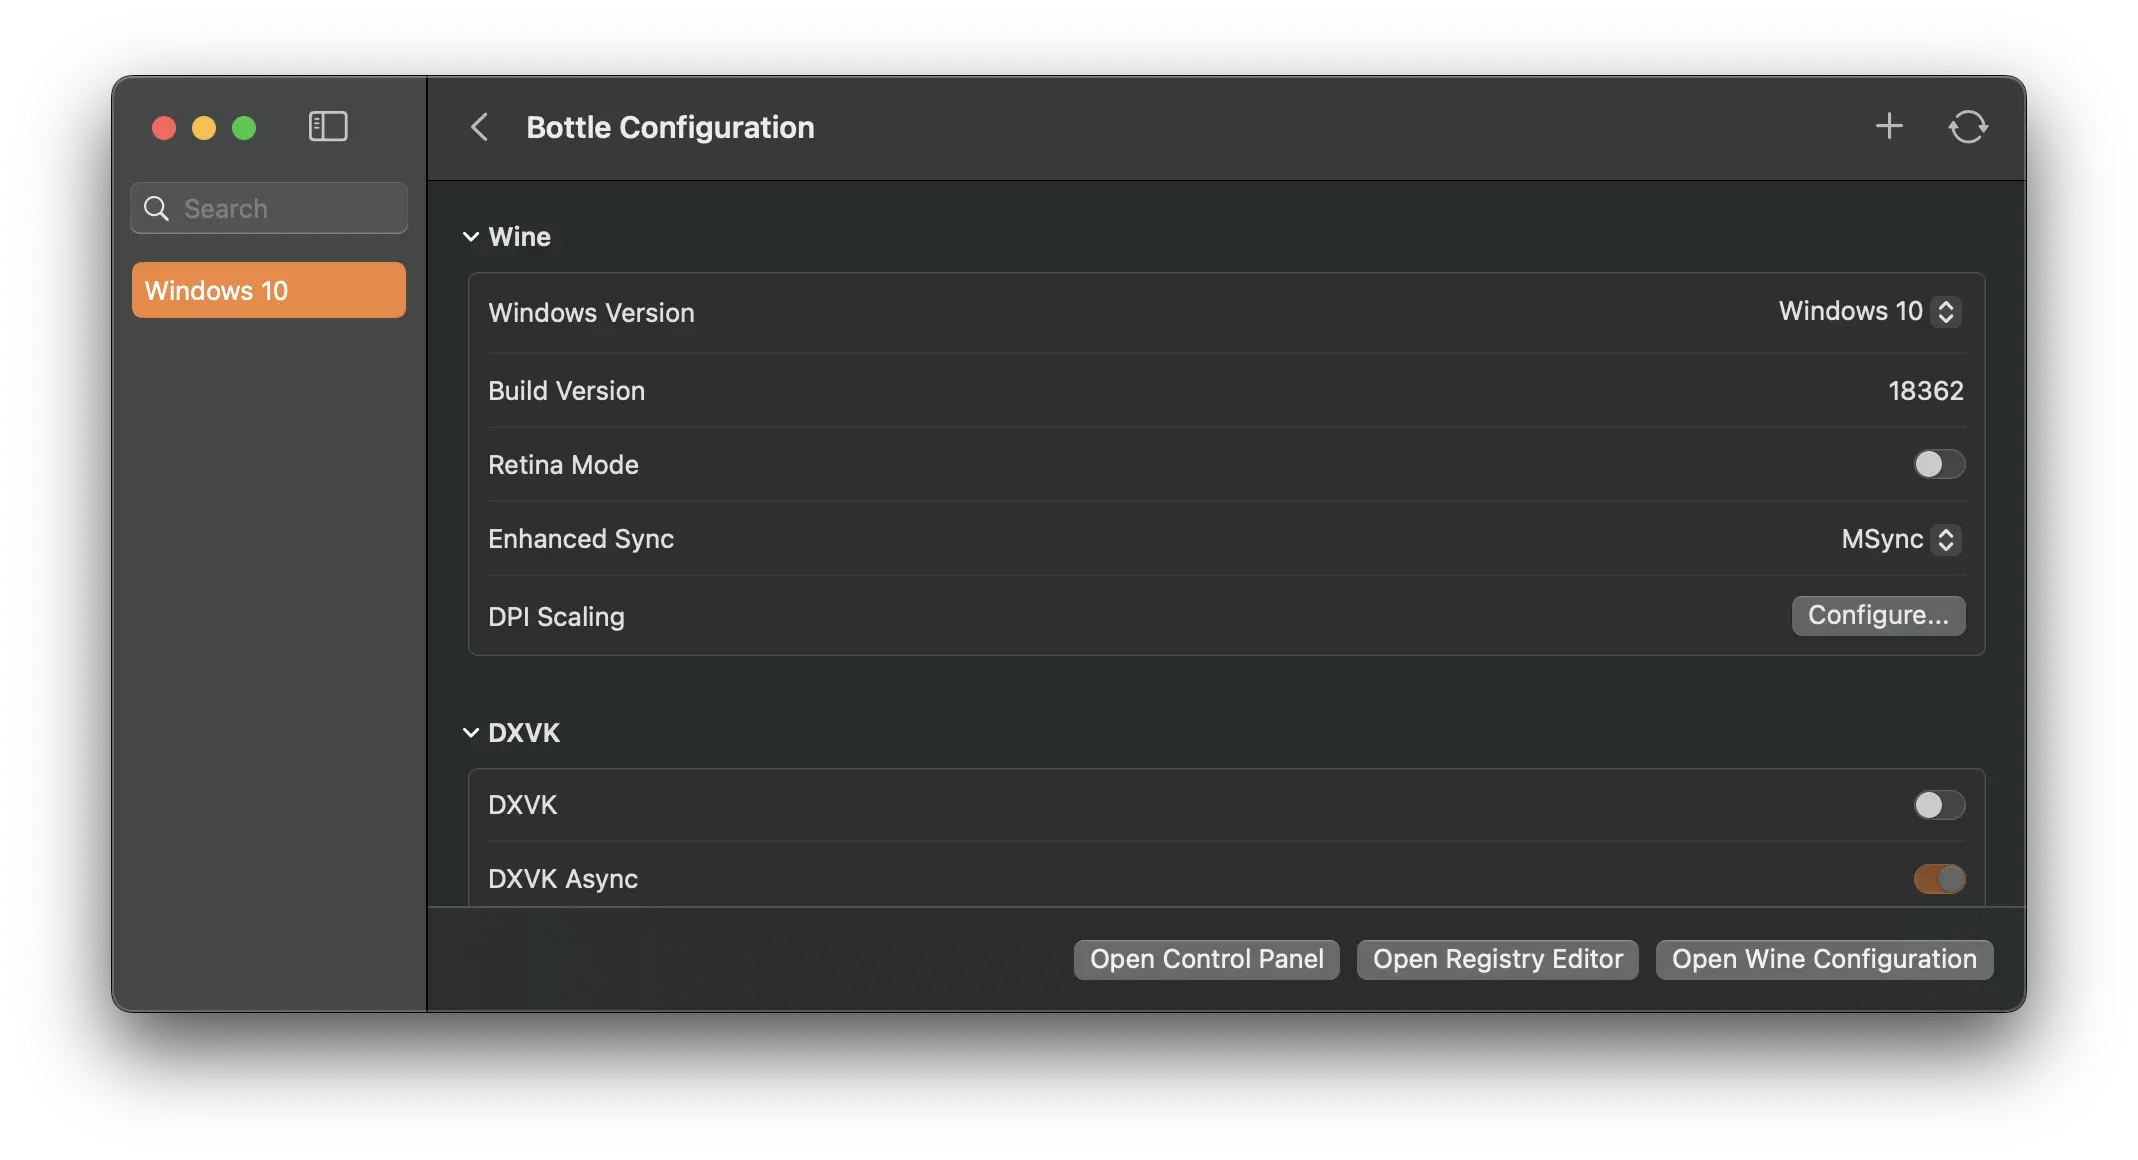Click the yellow minimize window button

pos(204,128)
